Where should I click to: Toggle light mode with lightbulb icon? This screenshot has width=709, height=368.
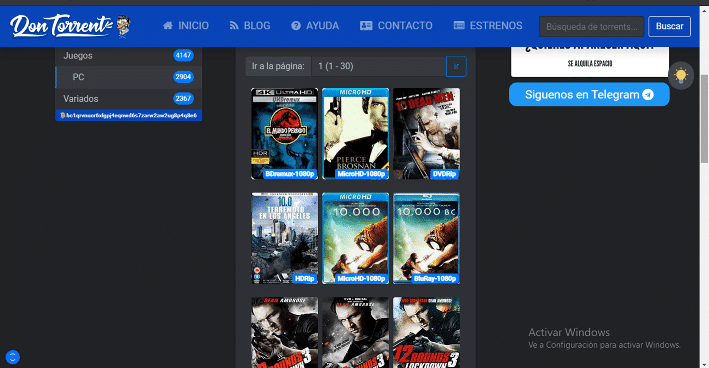click(681, 75)
